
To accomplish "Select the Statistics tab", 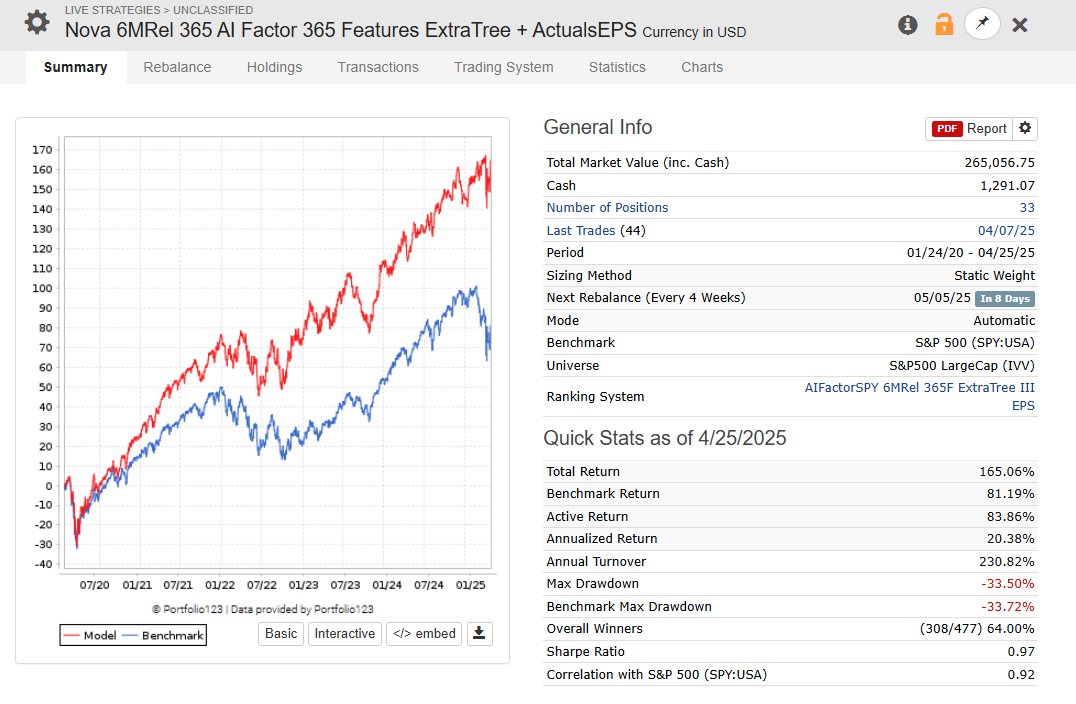I will pyautogui.click(x=617, y=67).
